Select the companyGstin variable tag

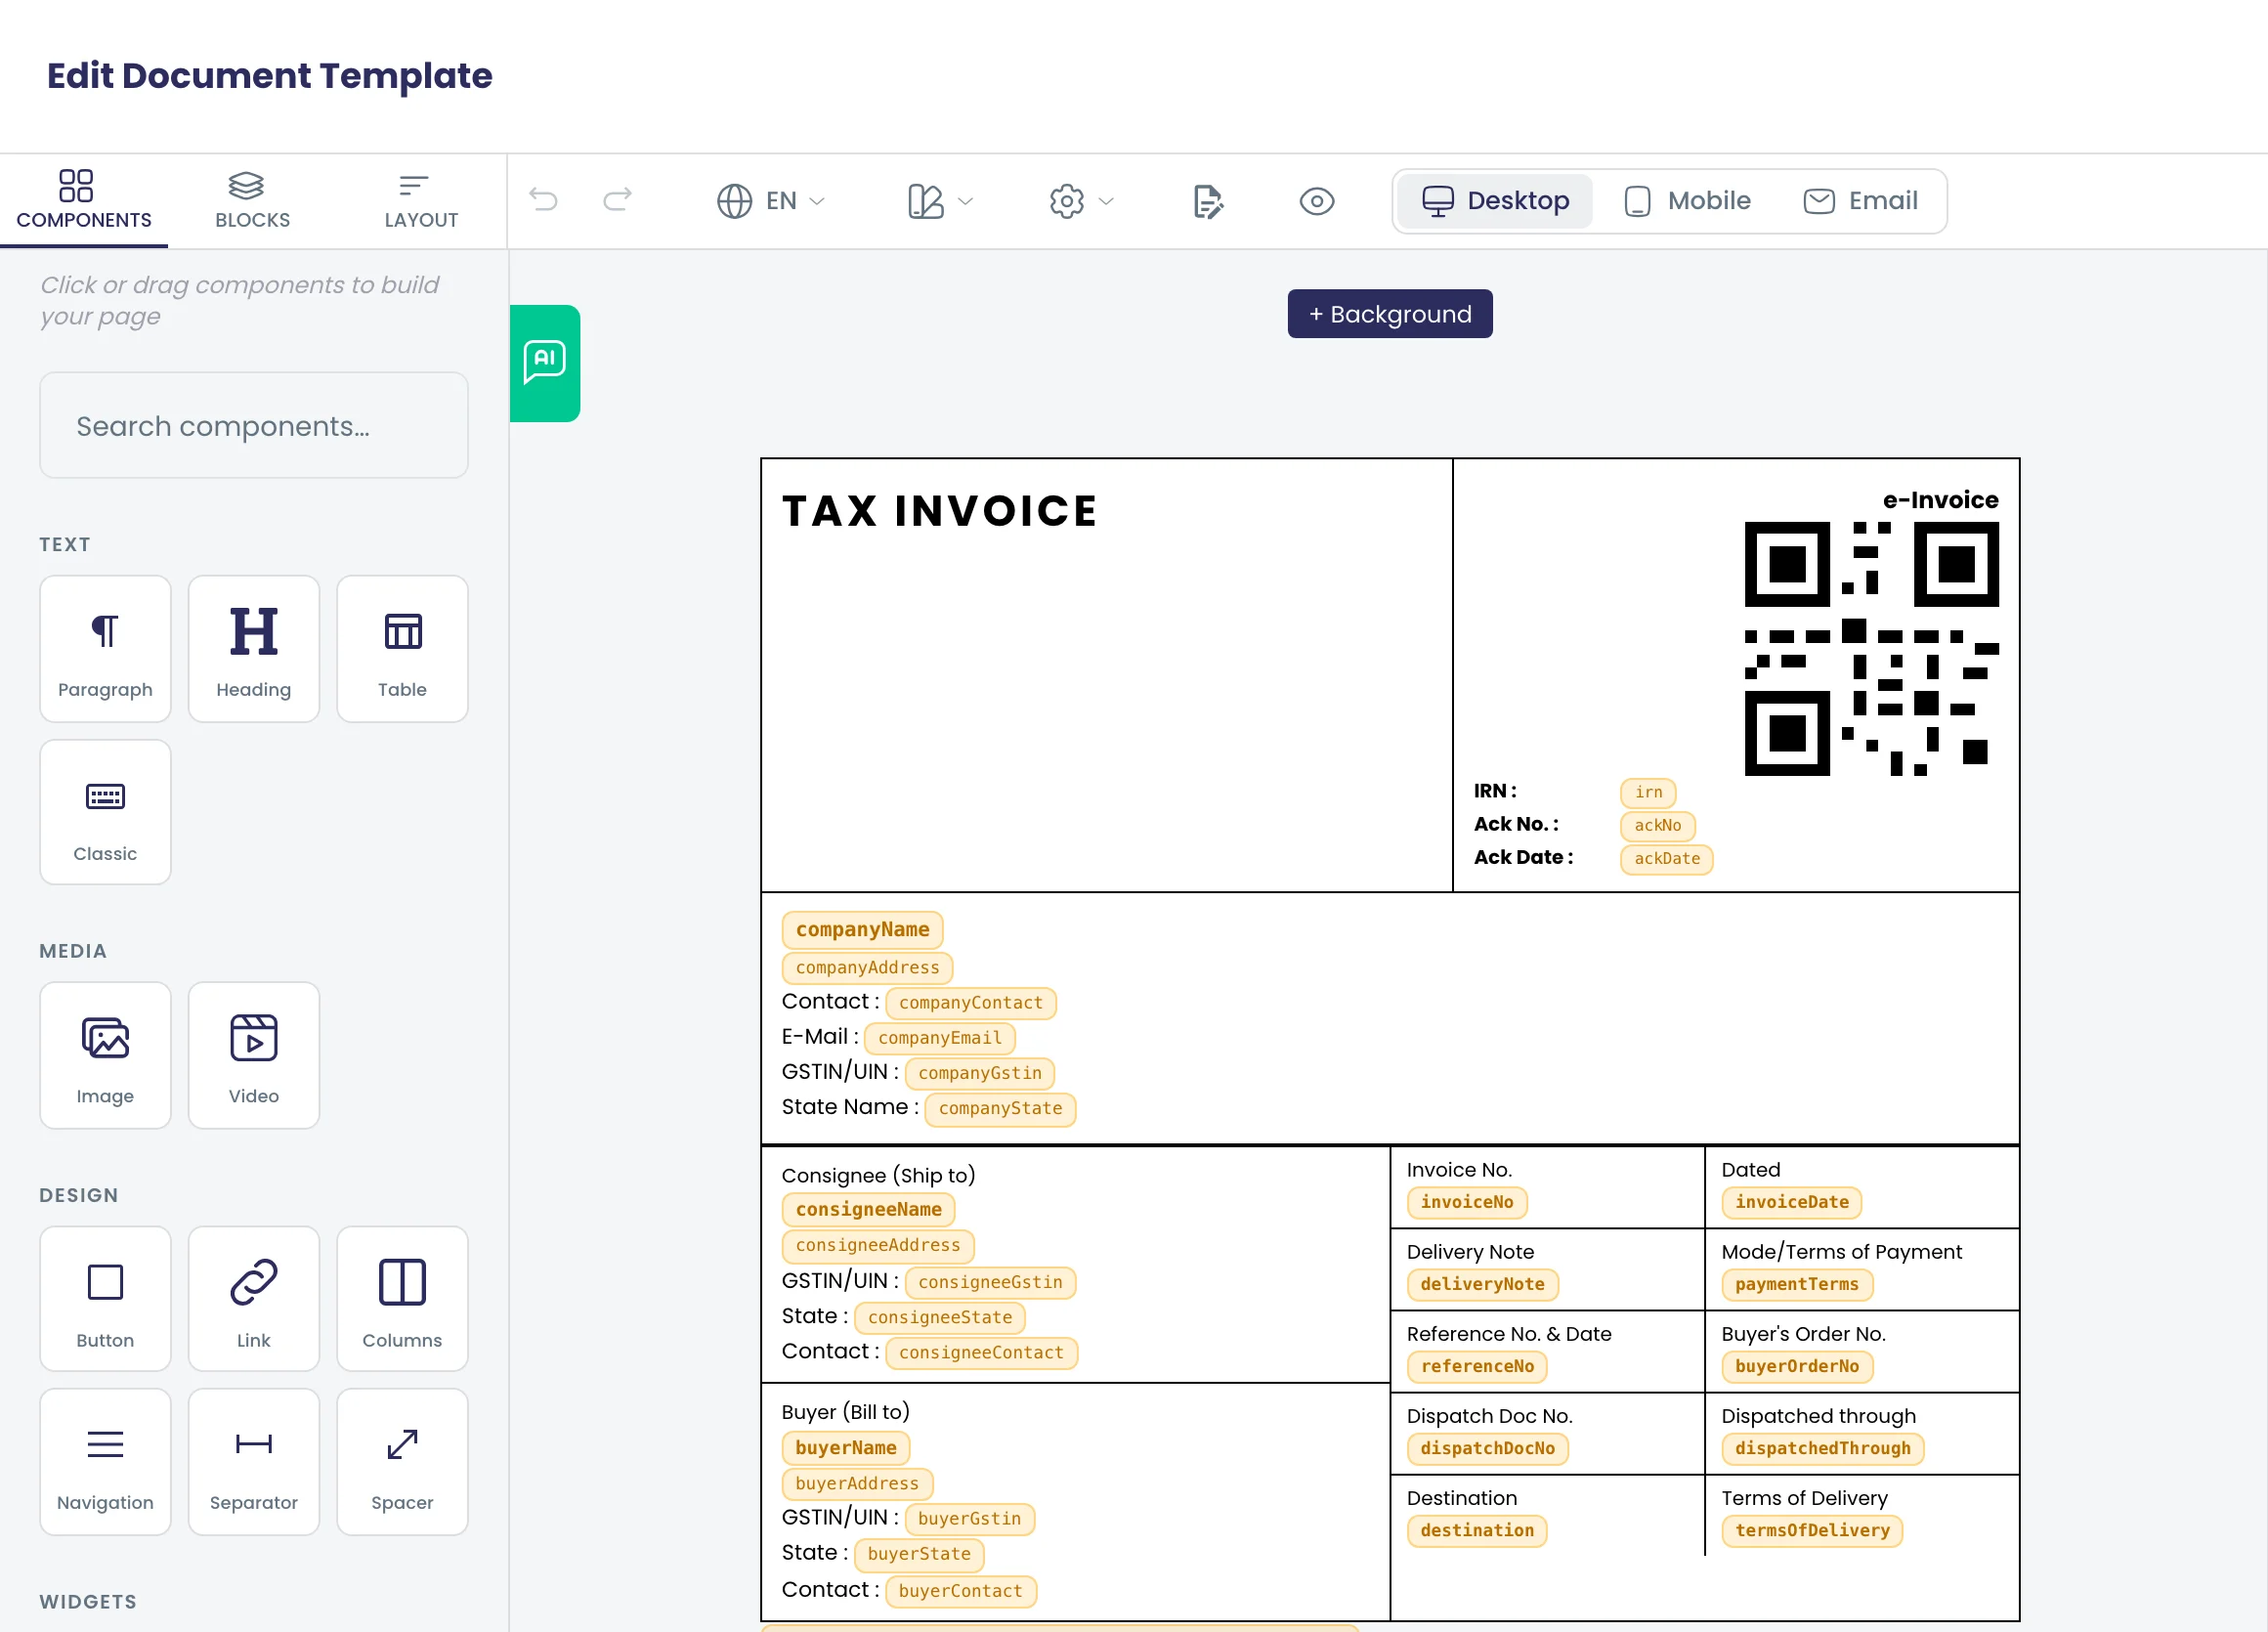pyautogui.click(x=980, y=1073)
